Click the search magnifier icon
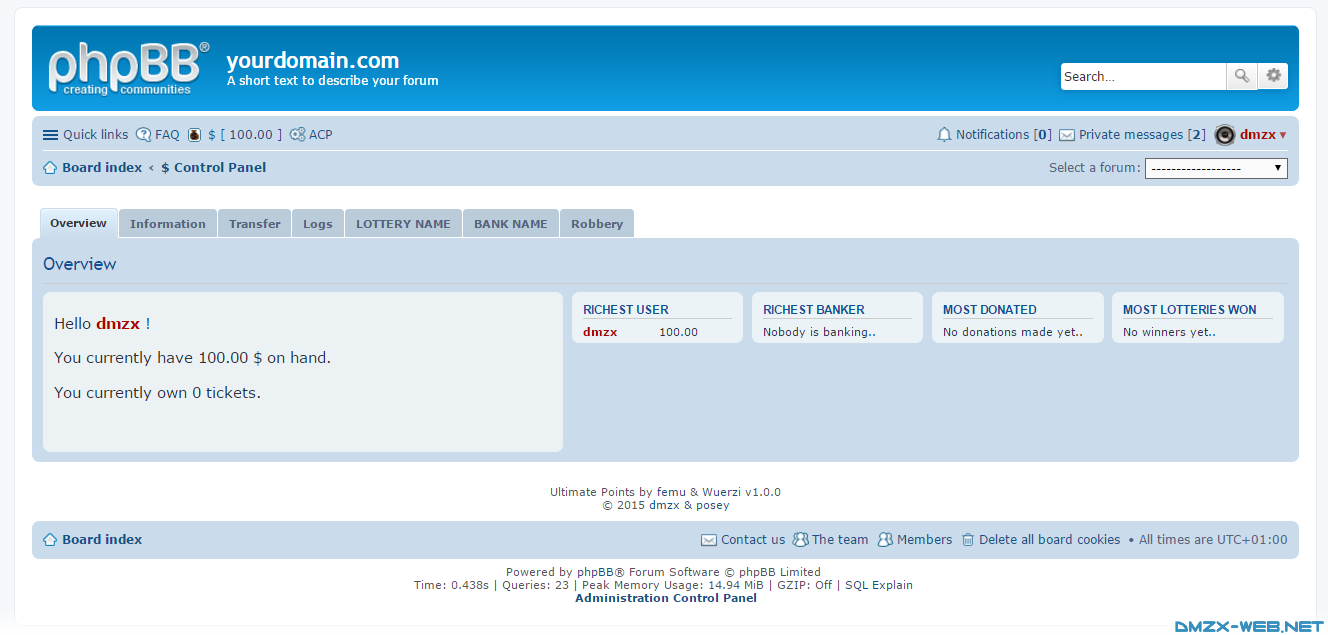Image resolution: width=1328 pixels, height=635 pixels. pyautogui.click(x=1241, y=76)
